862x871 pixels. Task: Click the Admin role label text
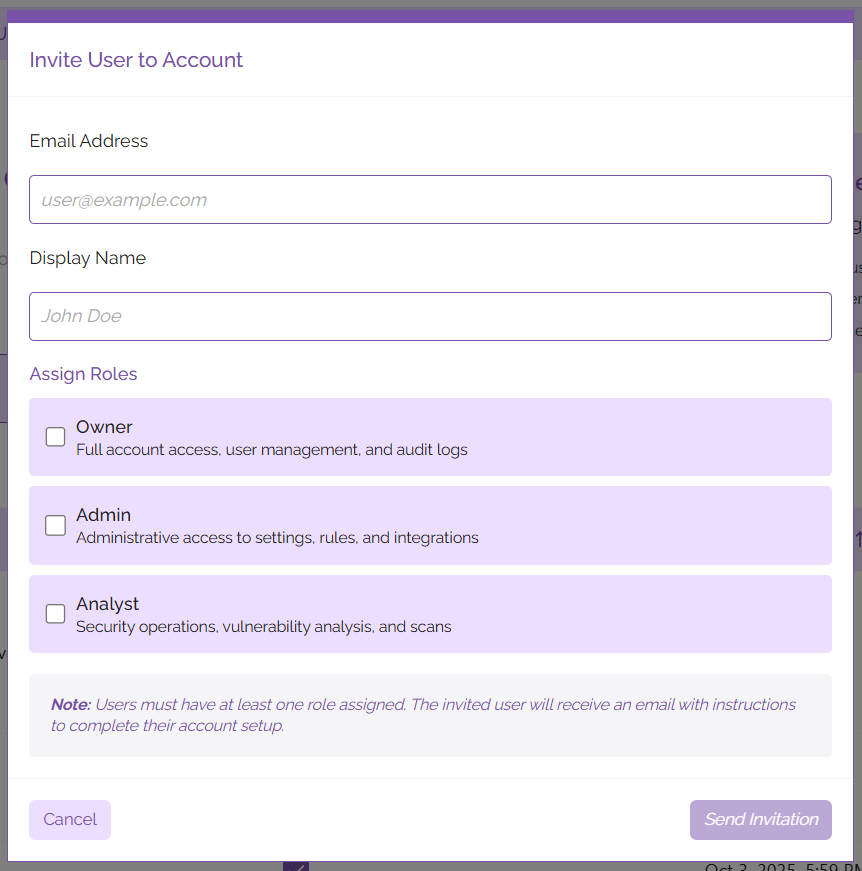103,515
